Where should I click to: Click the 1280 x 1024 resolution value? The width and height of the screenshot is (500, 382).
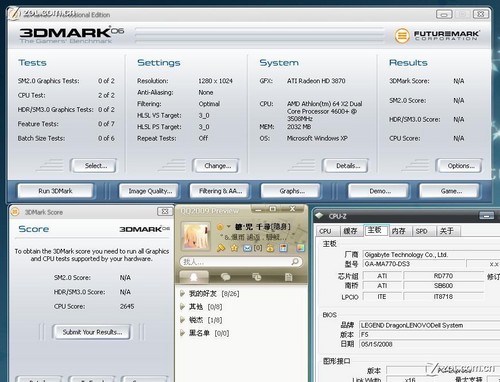click(x=215, y=81)
